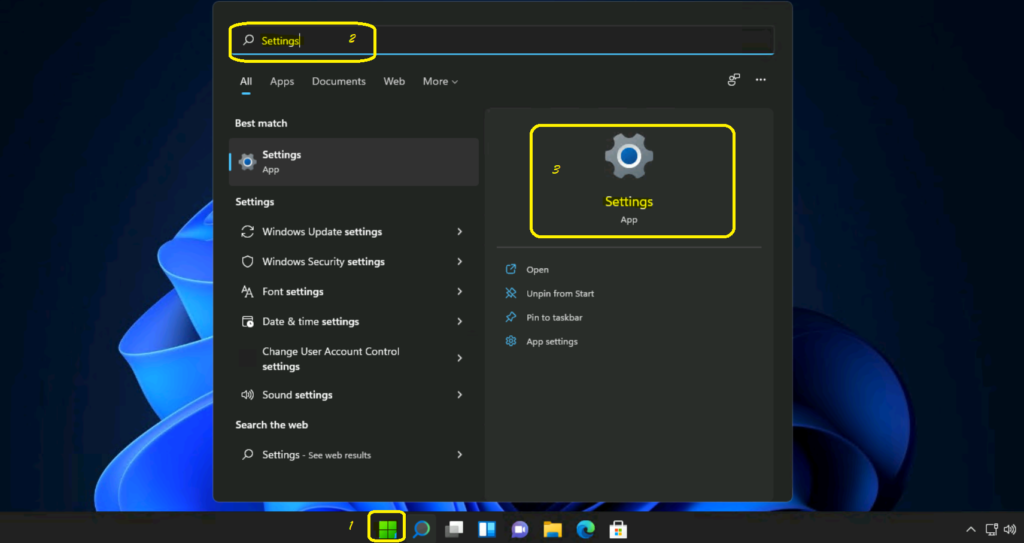Select Windows Update settings result
The image size is (1024, 543).
click(354, 232)
